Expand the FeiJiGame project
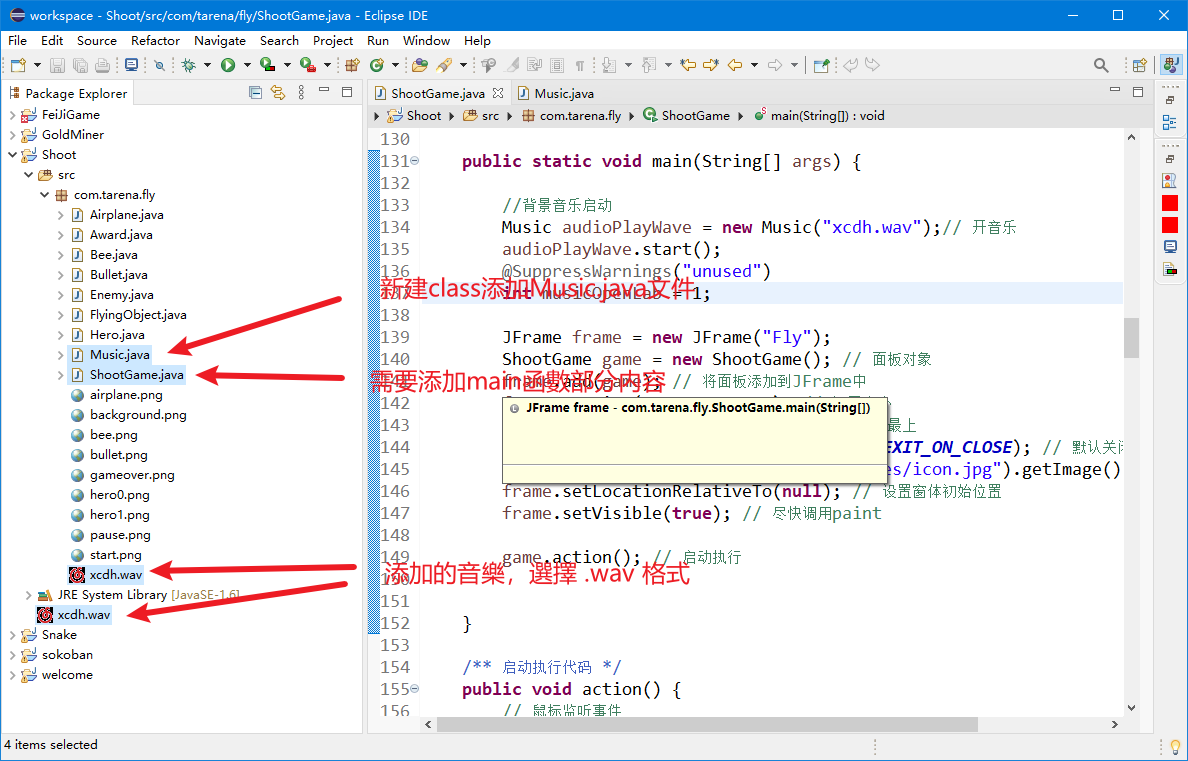This screenshot has width=1188, height=761. pos(12,114)
